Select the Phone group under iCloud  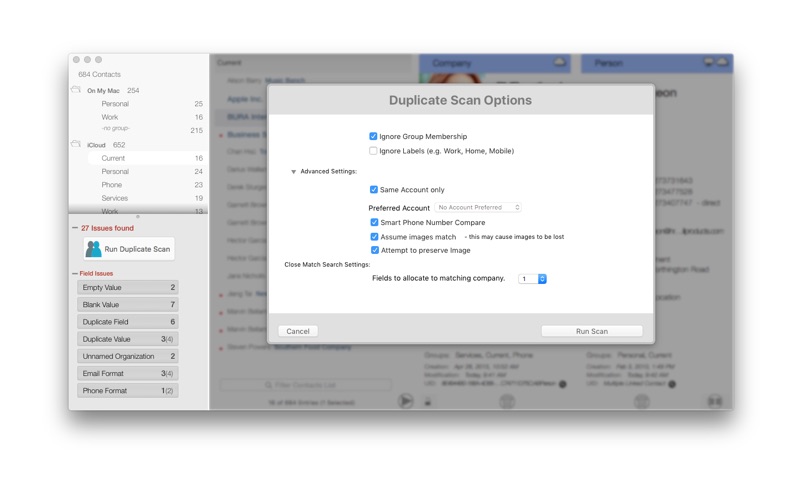click(x=148, y=185)
